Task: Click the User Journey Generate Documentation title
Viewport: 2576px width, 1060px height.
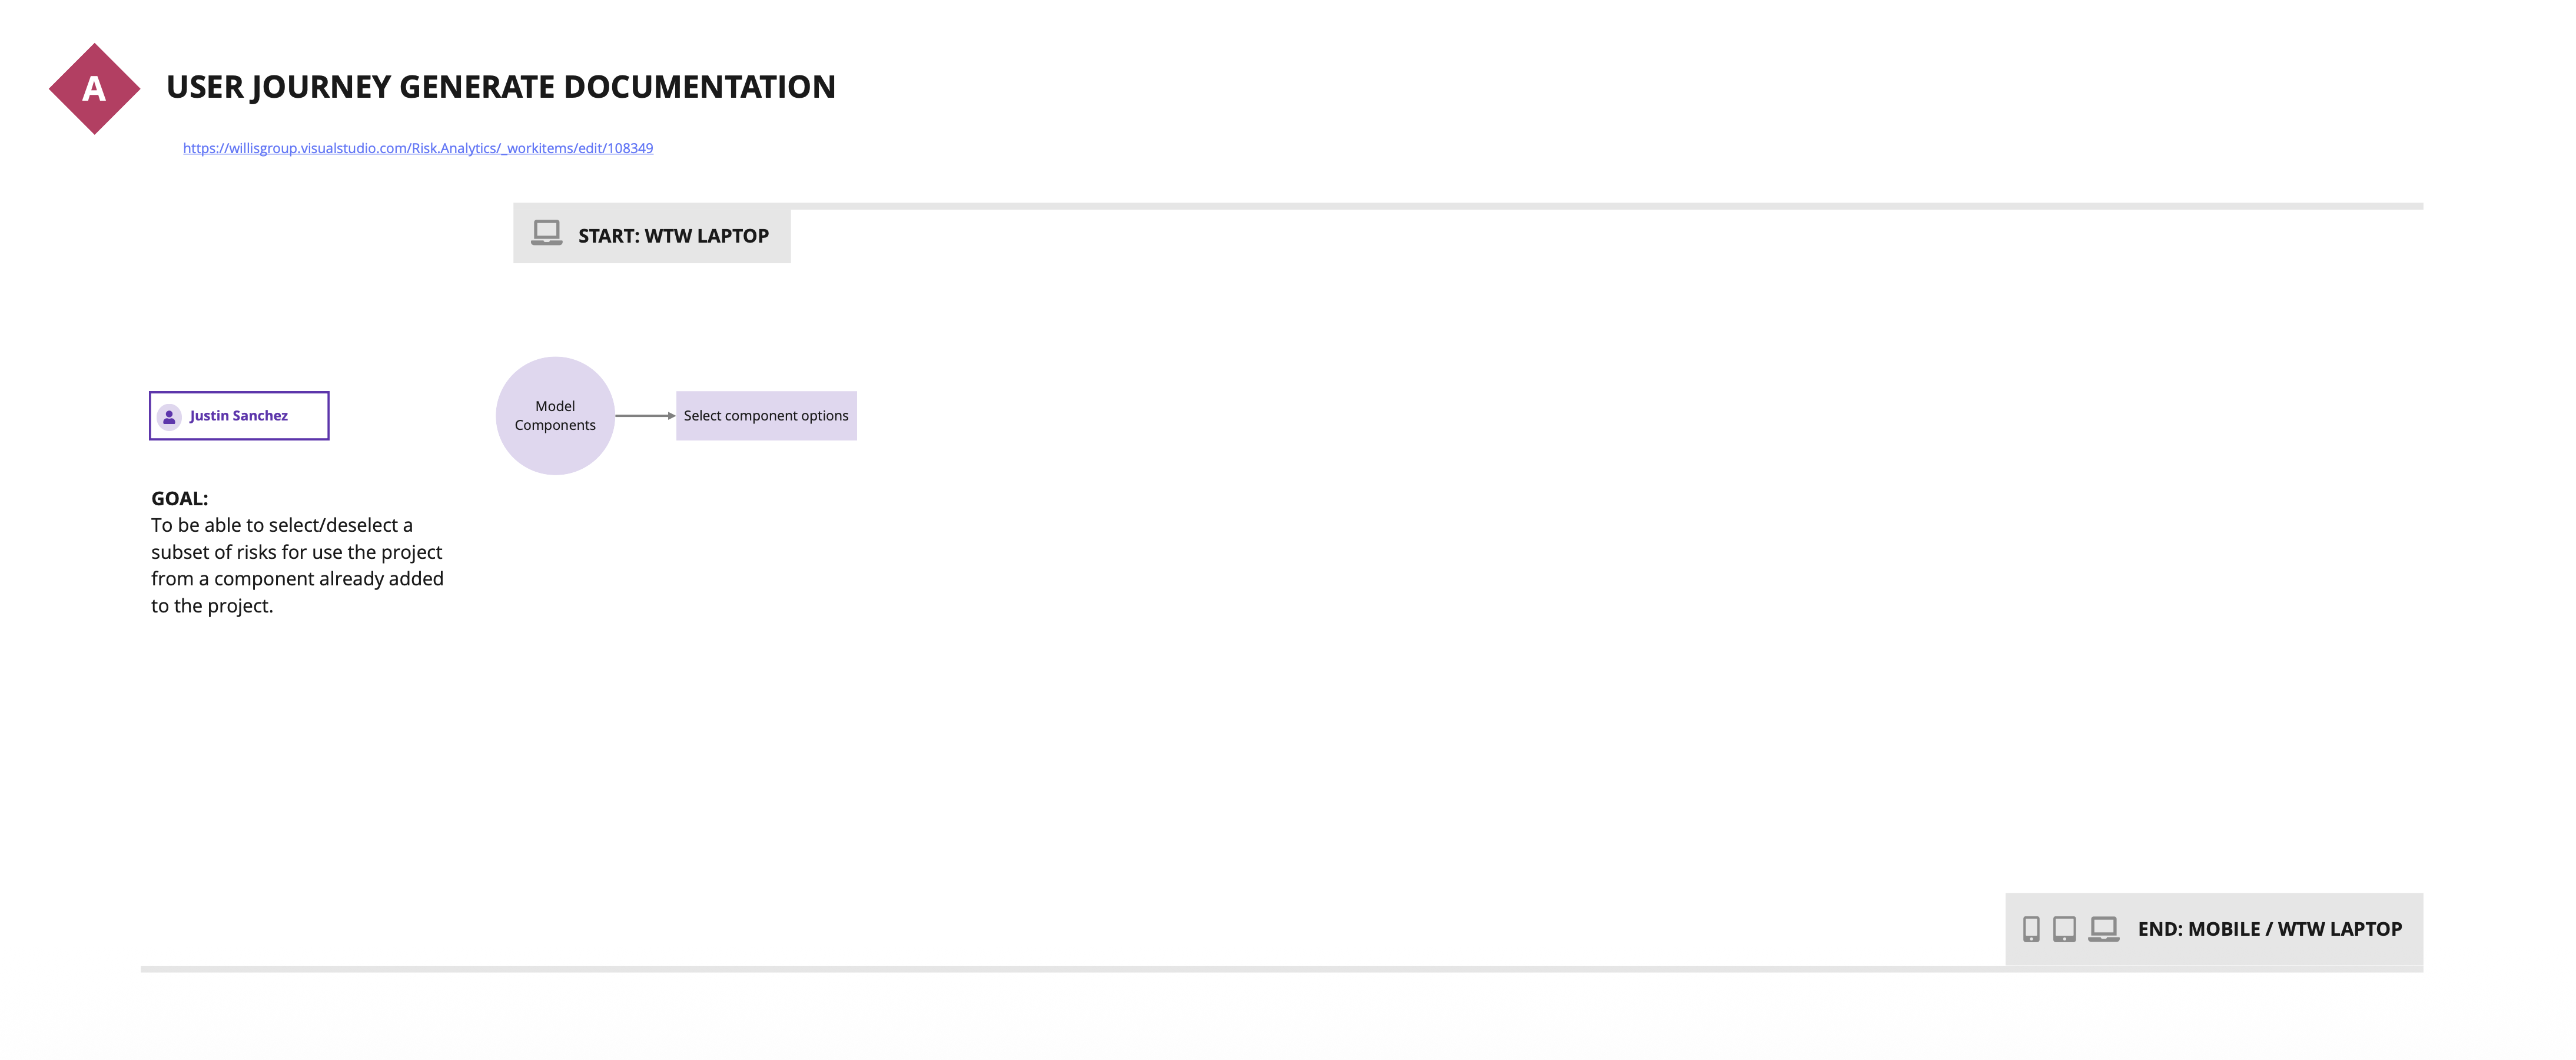Action: pyautogui.click(x=500, y=87)
